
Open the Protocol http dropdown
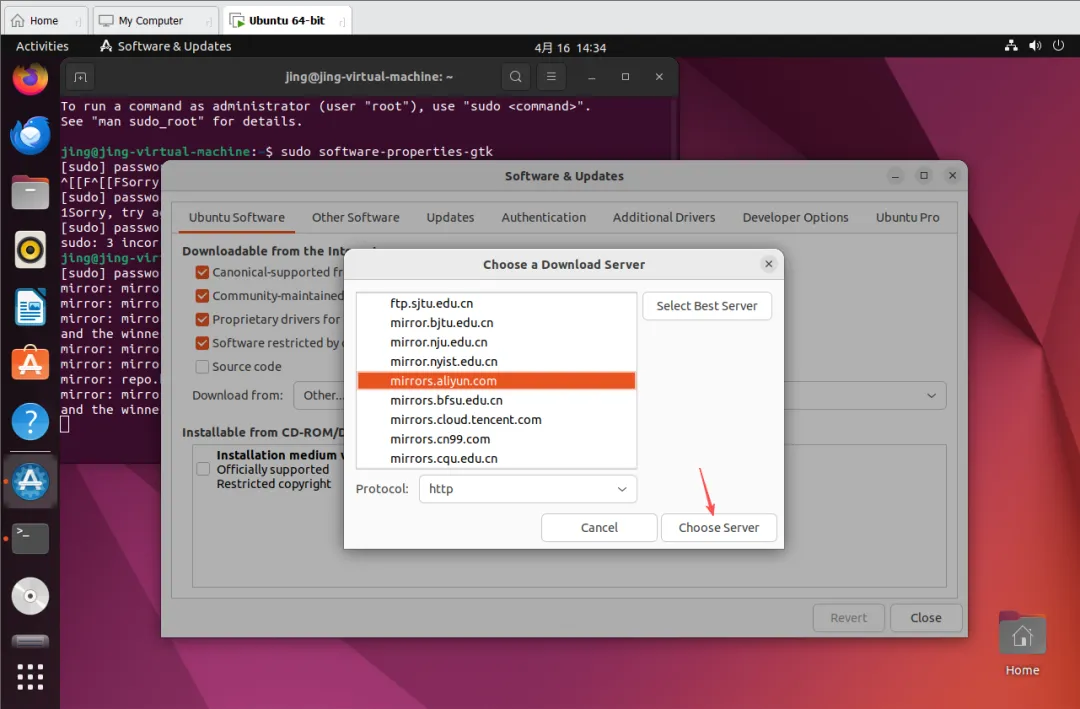528,489
